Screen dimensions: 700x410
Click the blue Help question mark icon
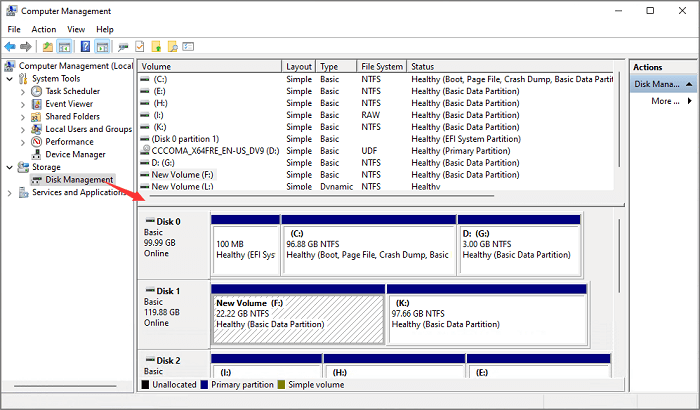click(x=85, y=46)
